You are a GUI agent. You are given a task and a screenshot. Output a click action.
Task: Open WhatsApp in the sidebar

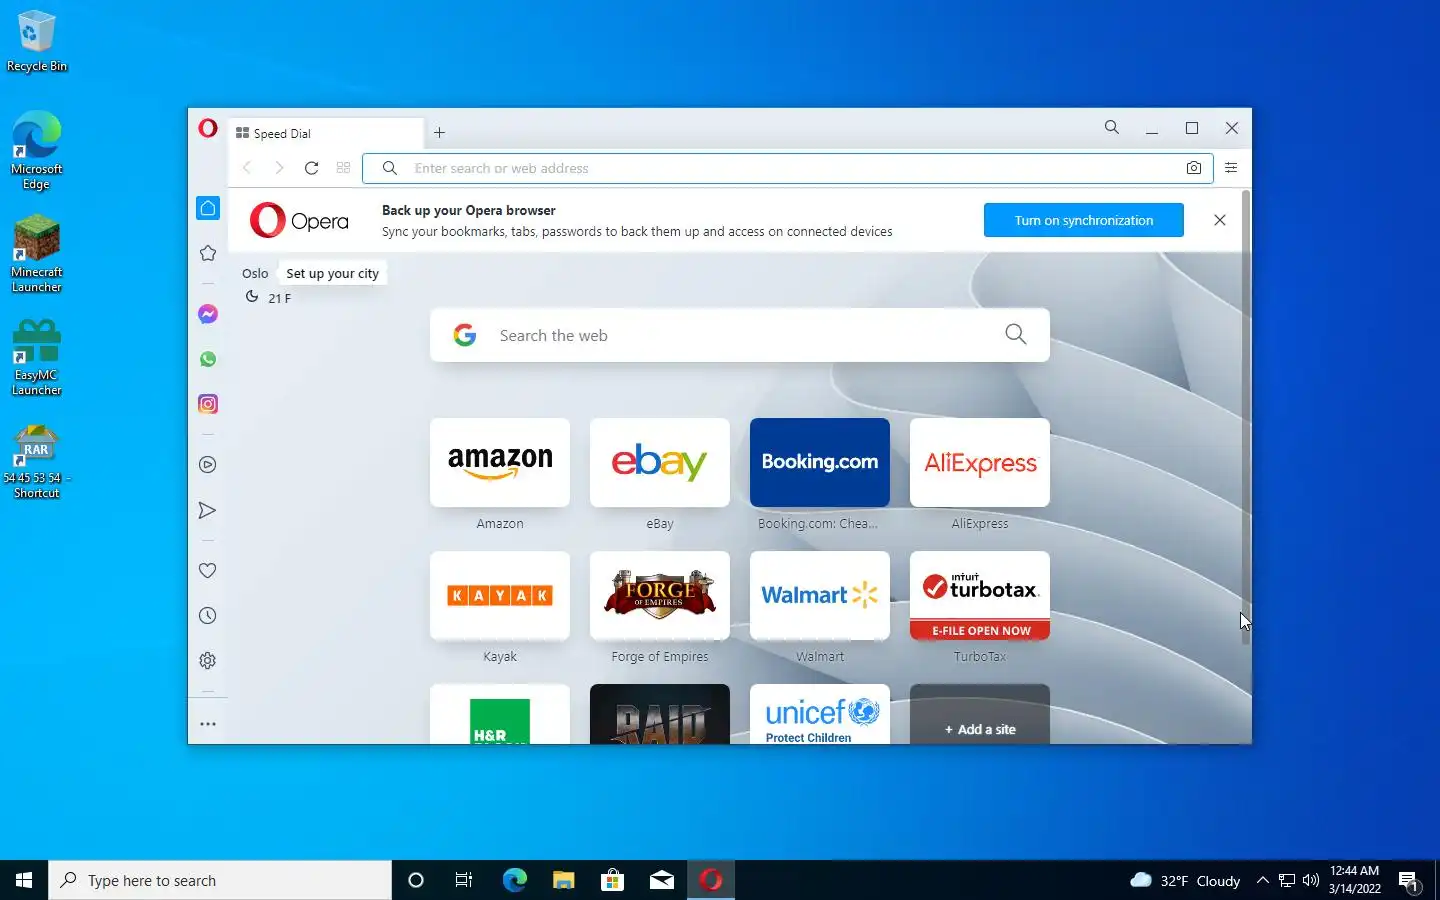208,359
